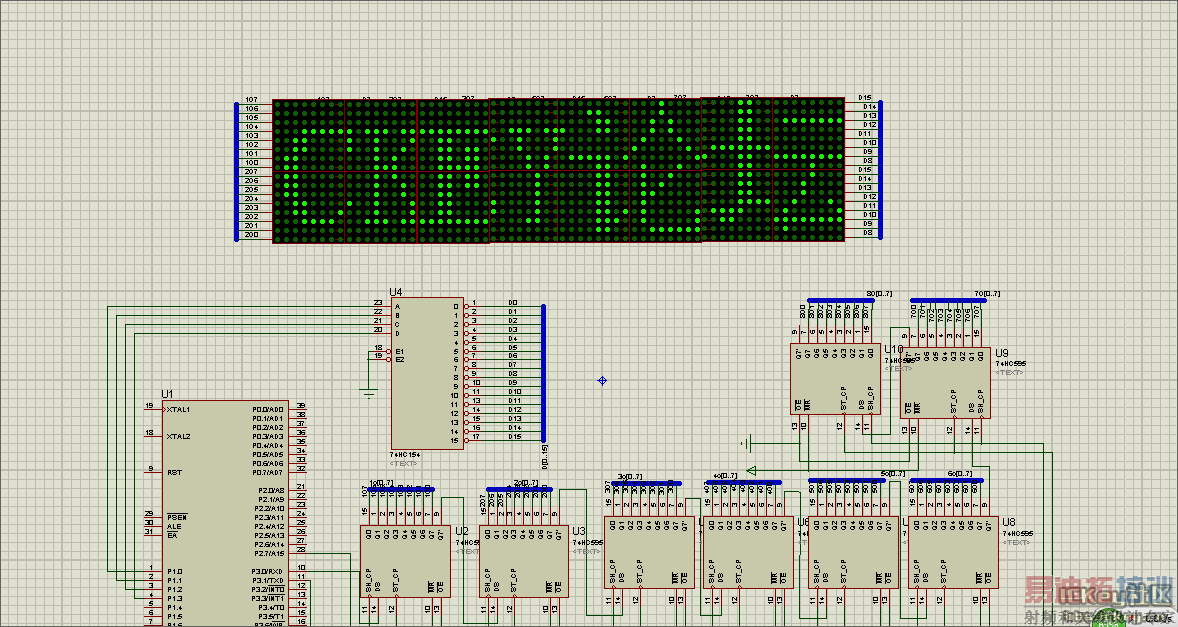Click the D15 wire label at U4
Viewport: 1178px width, 627px height.
pos(515,436)
